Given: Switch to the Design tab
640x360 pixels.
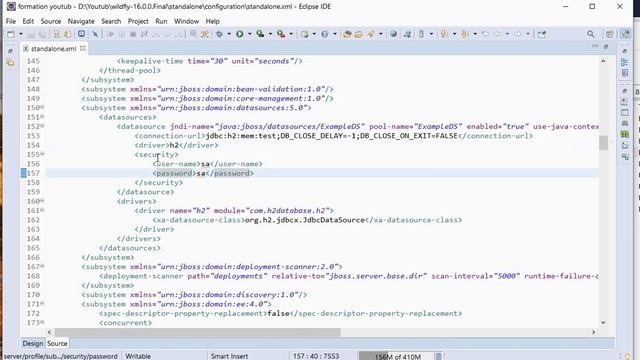Looking at the screenshot, I should click(33, 344).
